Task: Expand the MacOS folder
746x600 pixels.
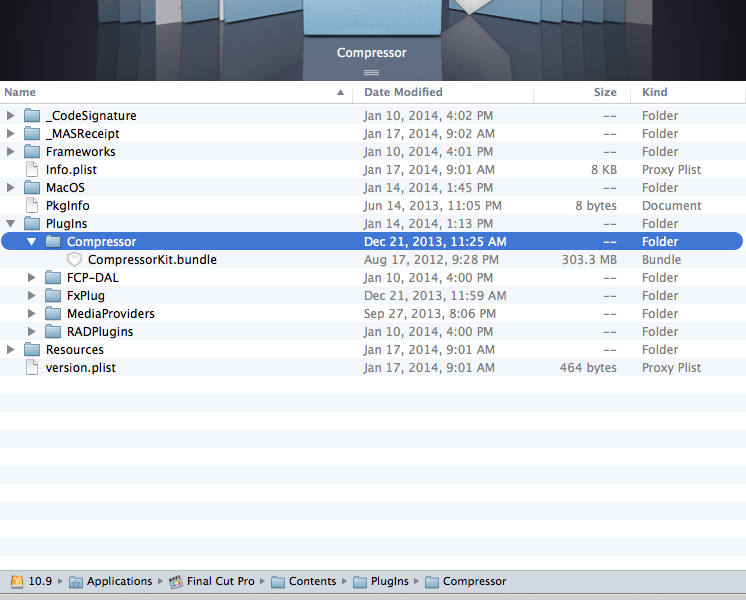Action: (x=10, y=188)
